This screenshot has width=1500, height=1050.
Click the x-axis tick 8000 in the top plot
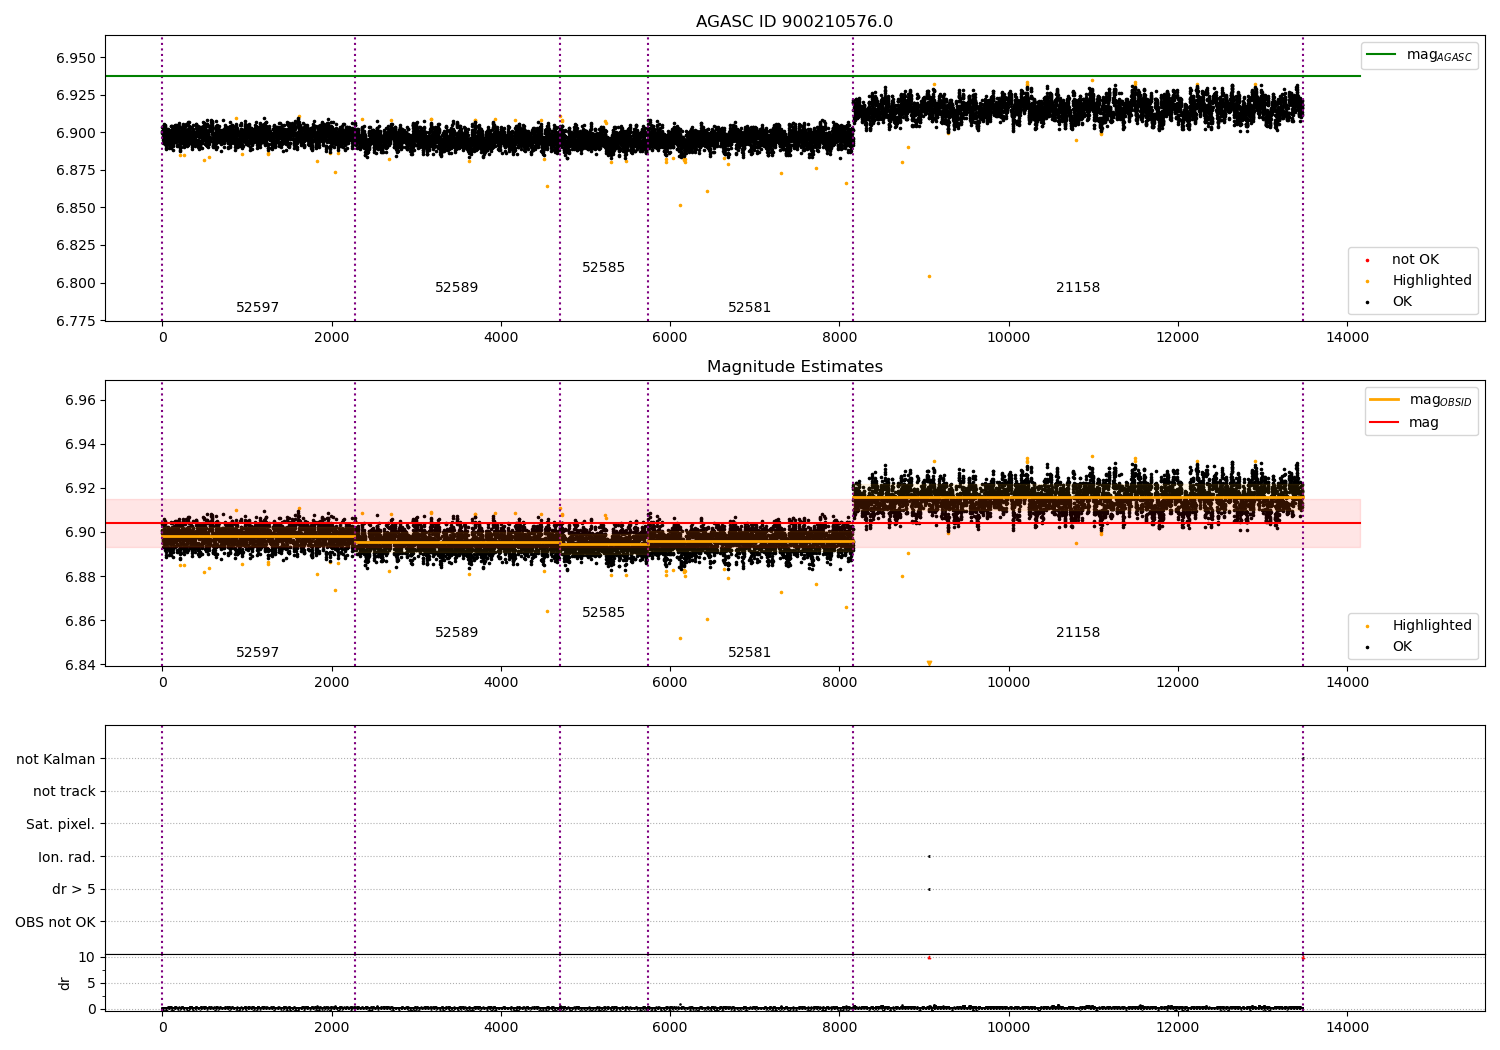(839, 337)
